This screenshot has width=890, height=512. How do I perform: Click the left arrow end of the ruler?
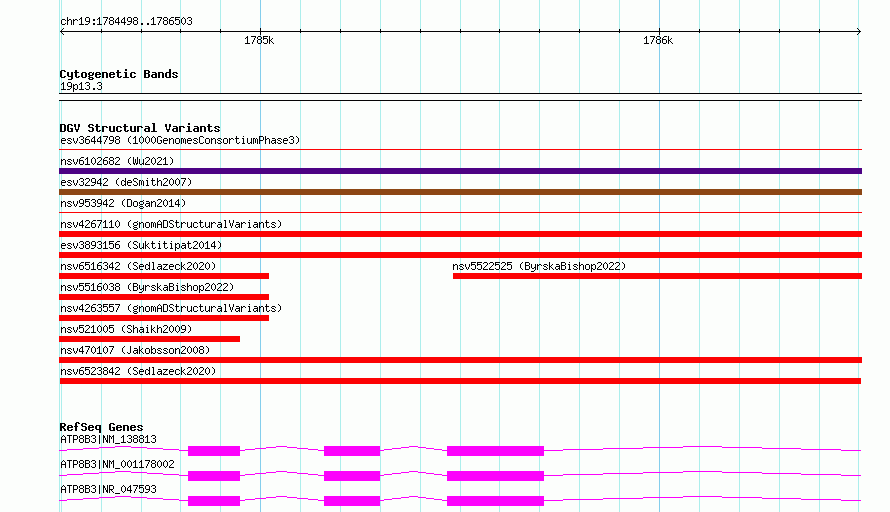(62, 32)
